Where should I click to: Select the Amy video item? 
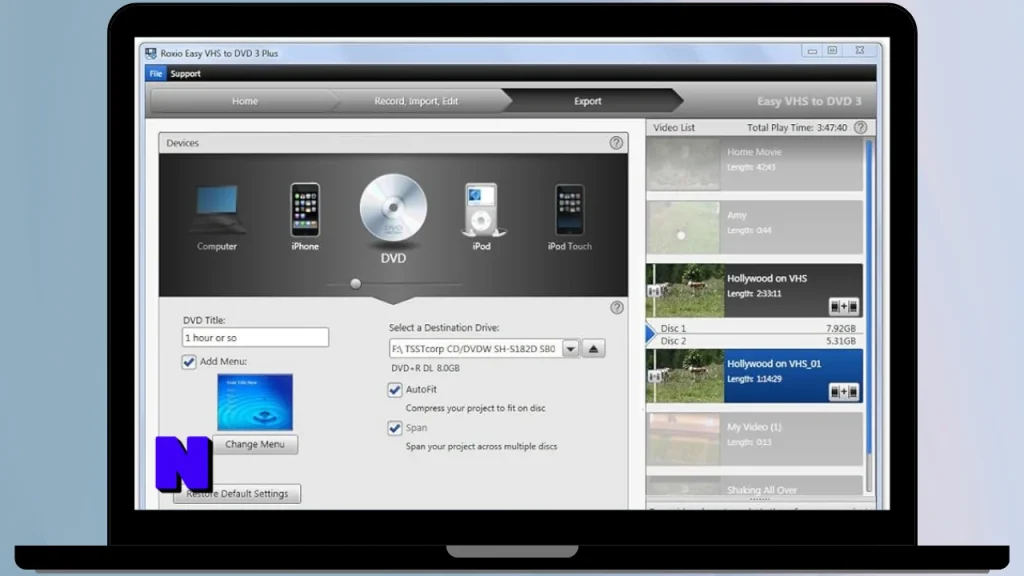(754, 227)
